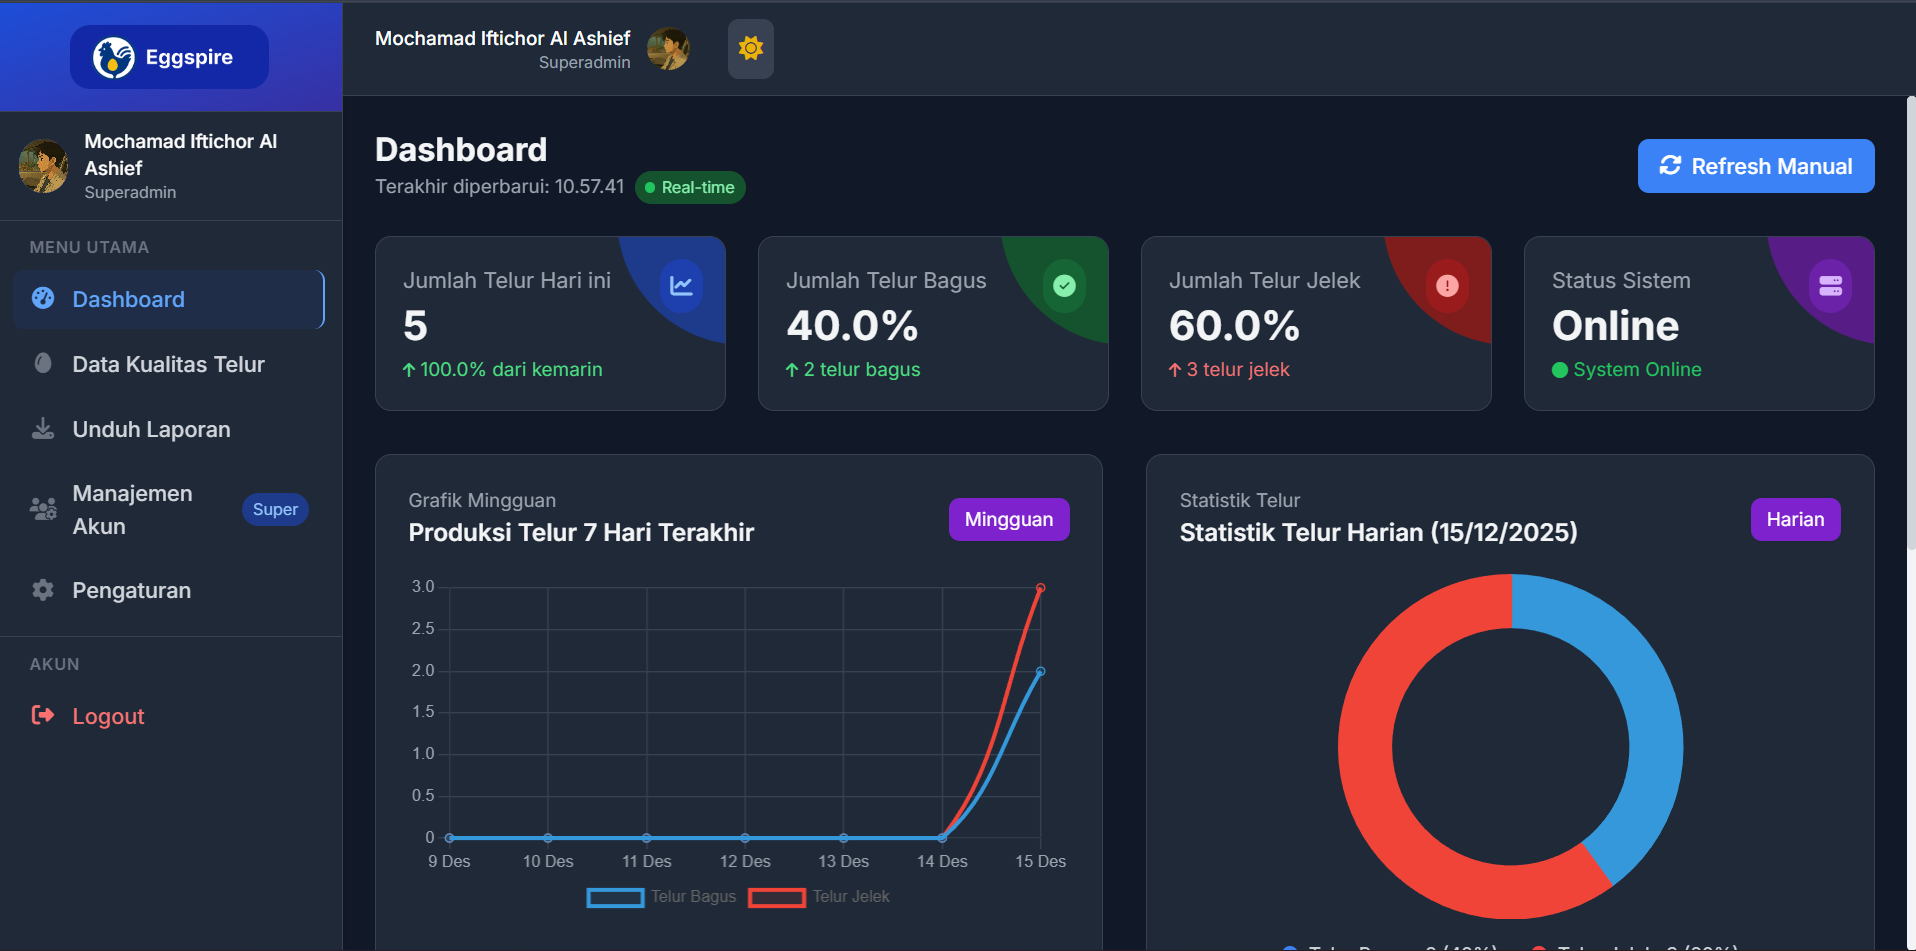Click the download icon for Unduh Laporan
The image size is (1916, 951).
point(43,429)
